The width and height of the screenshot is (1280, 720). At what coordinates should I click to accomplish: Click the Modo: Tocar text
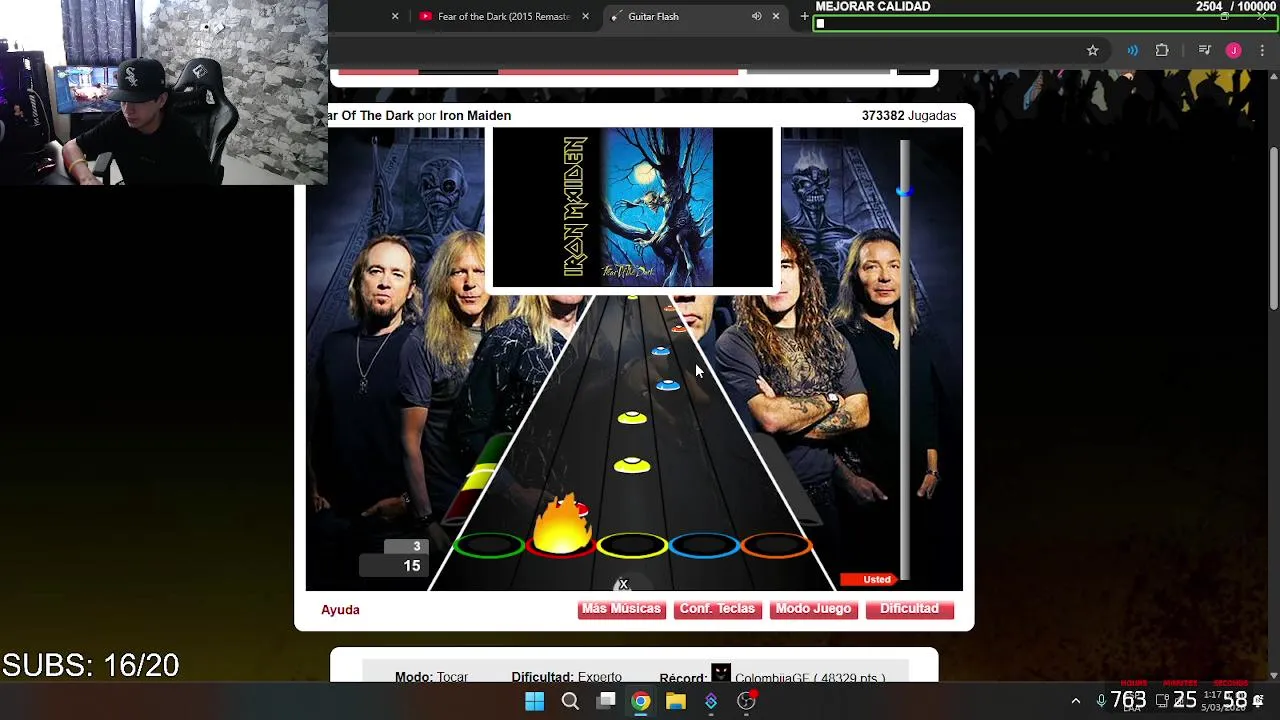point(431,677)
